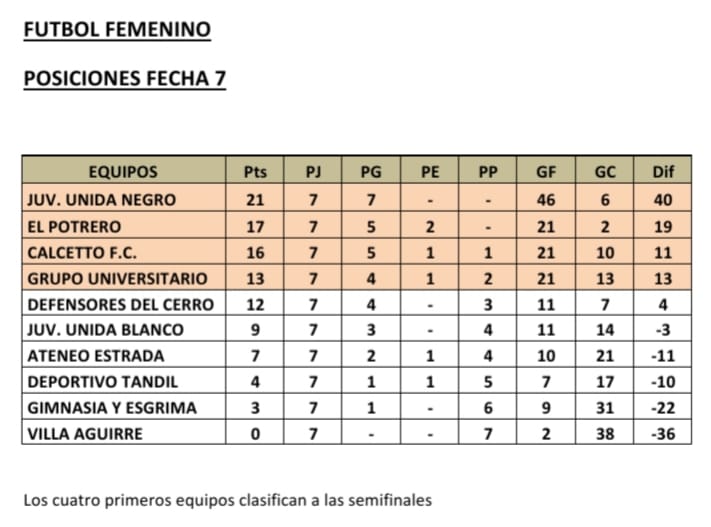Select the GRUPO UNIVERSITARIO cell
711x527 pixels.
click(117, 278)
